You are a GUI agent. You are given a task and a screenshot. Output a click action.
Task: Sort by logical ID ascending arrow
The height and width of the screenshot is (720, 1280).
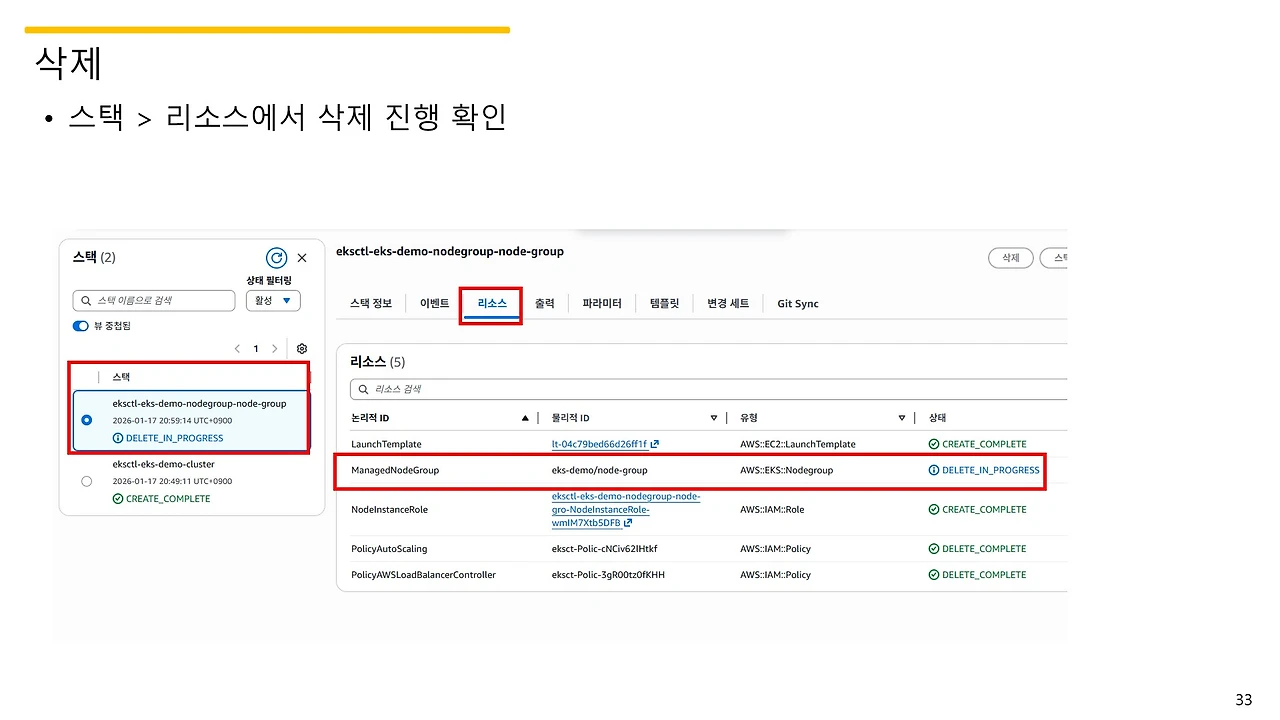[525, 418]
